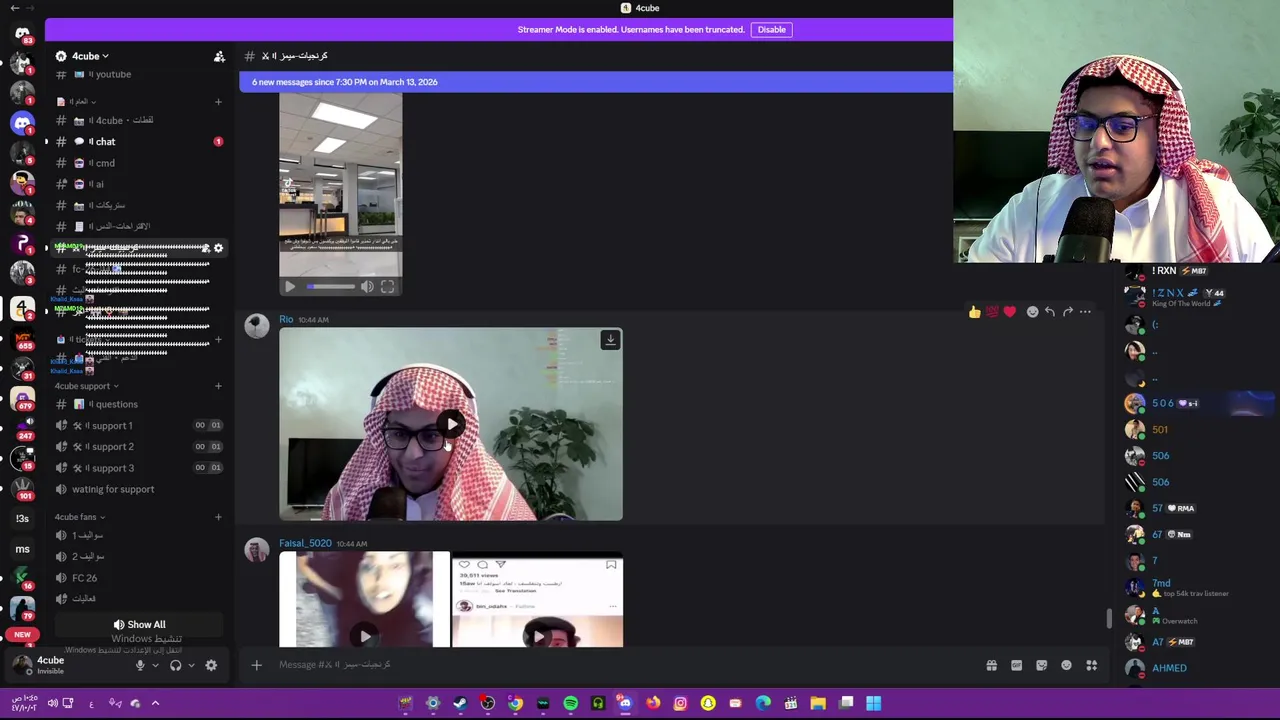Screen dimensions: 1280x720
Task: Join support 3 voice channel
Action: (x=140, y=468)
